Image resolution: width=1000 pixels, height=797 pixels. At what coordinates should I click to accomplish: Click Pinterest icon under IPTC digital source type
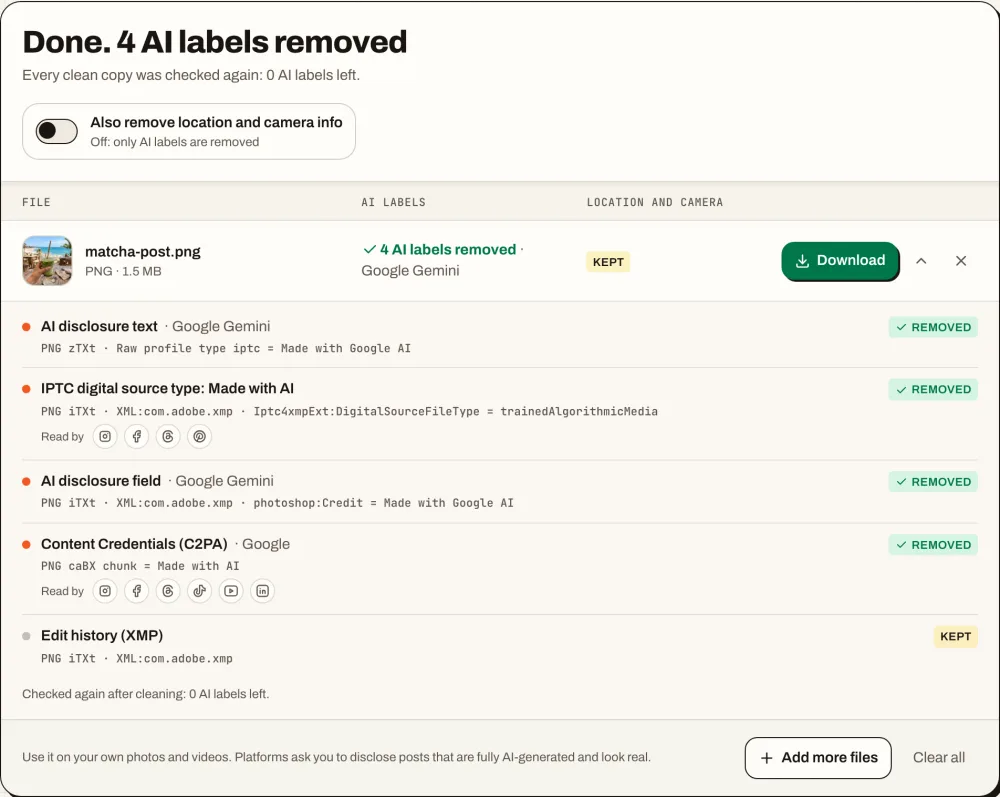coord(200,437)
